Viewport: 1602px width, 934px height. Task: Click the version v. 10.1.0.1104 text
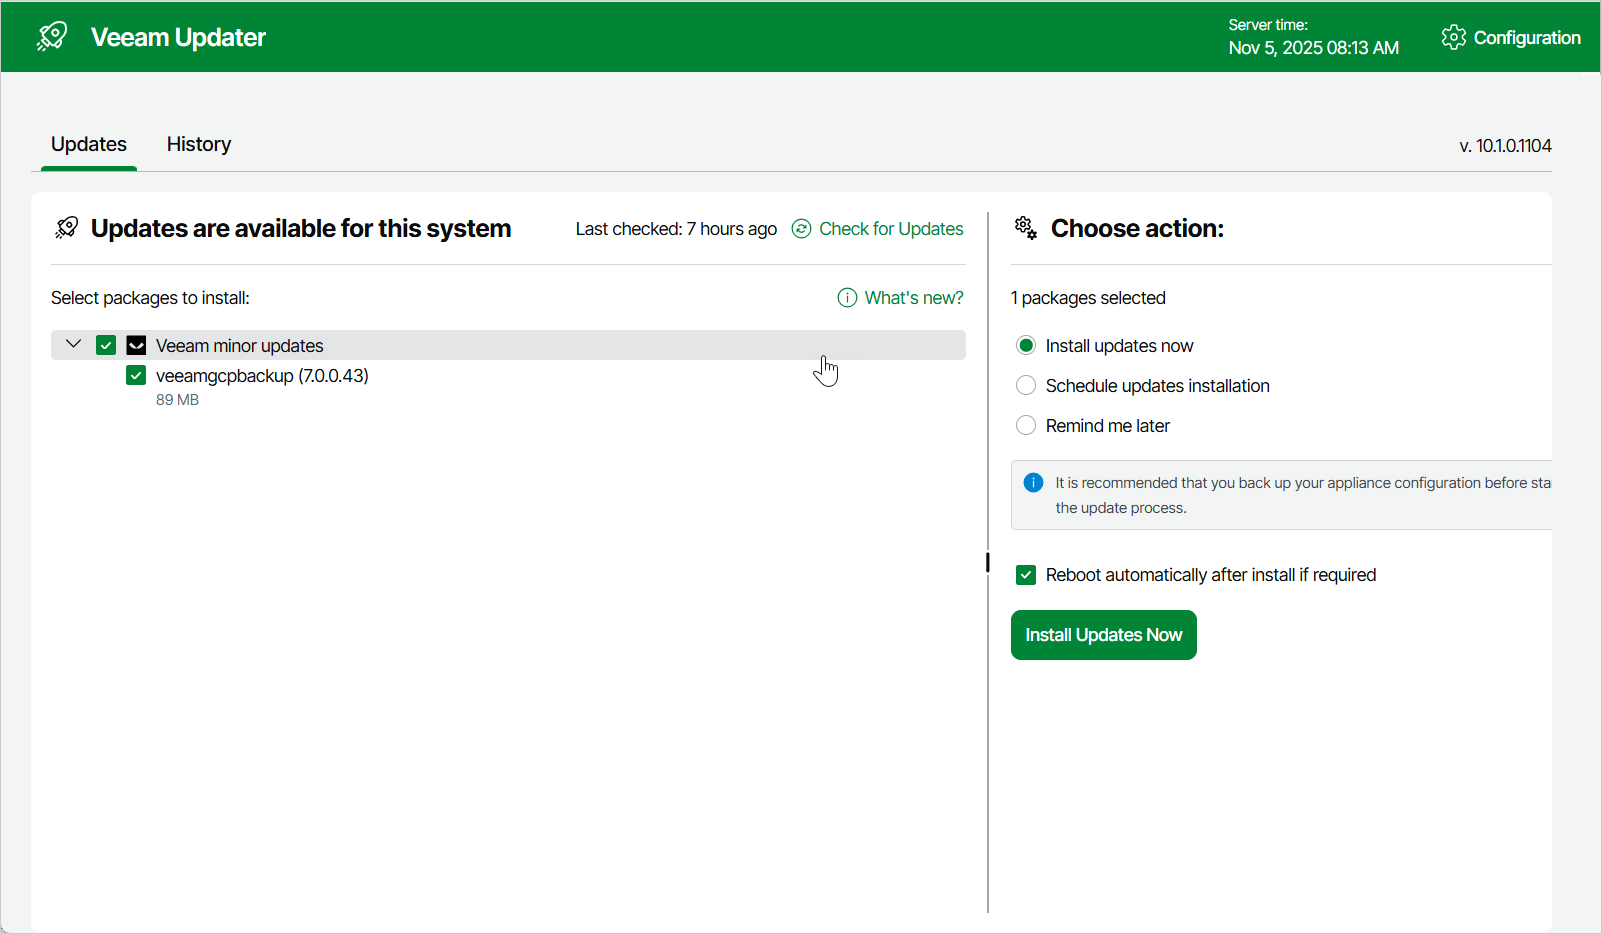point(1505,146)
